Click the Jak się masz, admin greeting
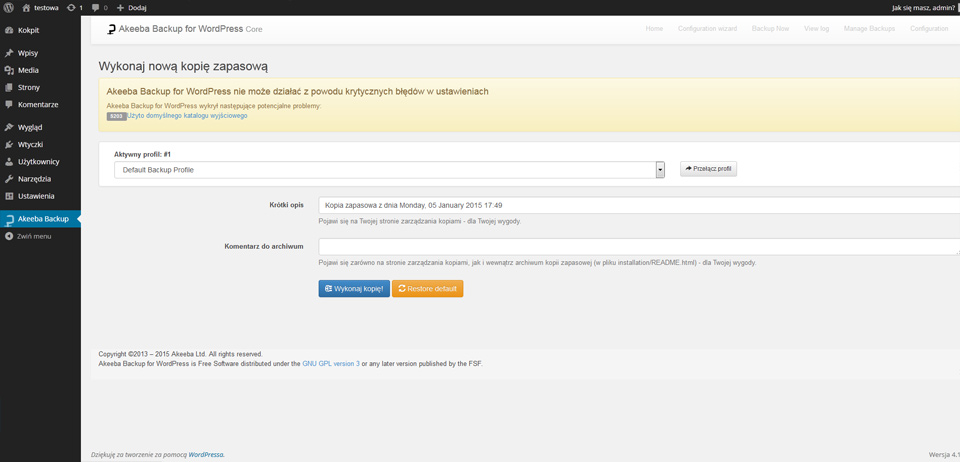The image size is (960, 462). click(x=922, y=8)
